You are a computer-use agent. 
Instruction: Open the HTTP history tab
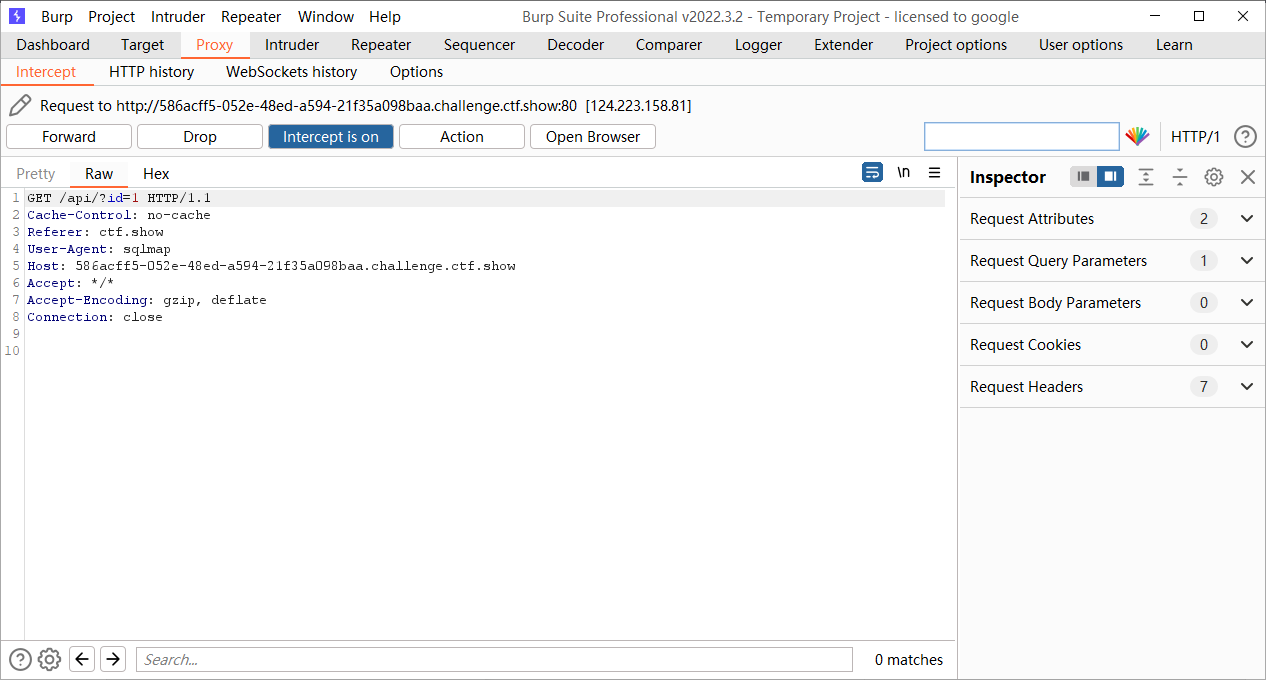(x=151, y=72)
